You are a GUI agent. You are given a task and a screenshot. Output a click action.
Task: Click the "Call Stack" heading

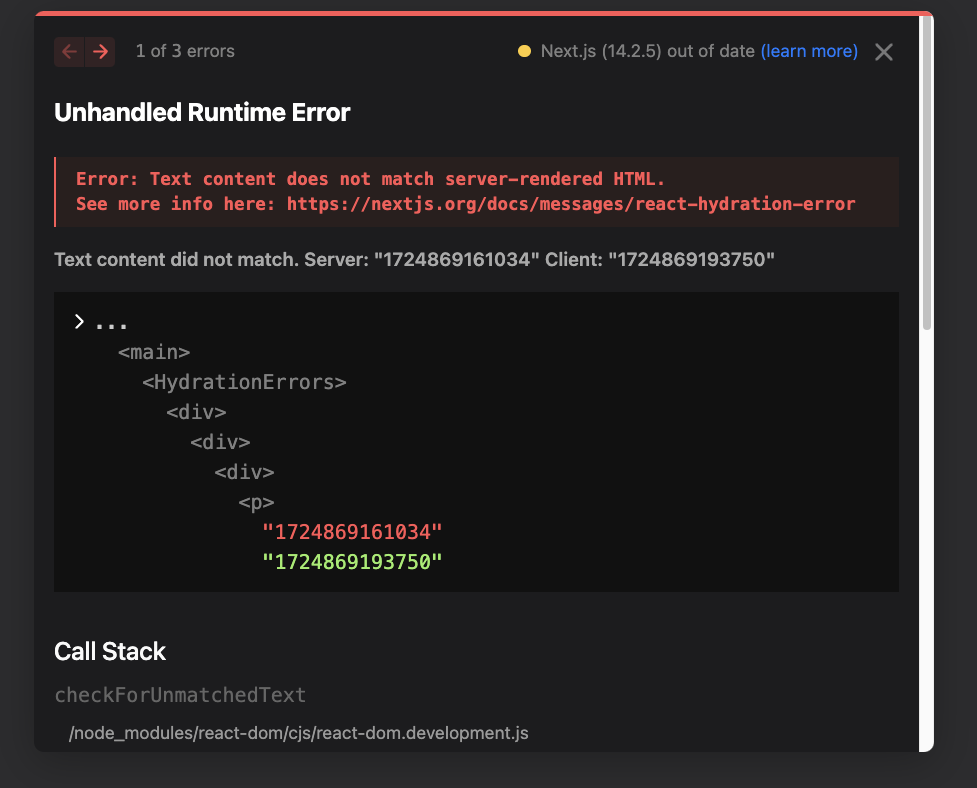110,651
